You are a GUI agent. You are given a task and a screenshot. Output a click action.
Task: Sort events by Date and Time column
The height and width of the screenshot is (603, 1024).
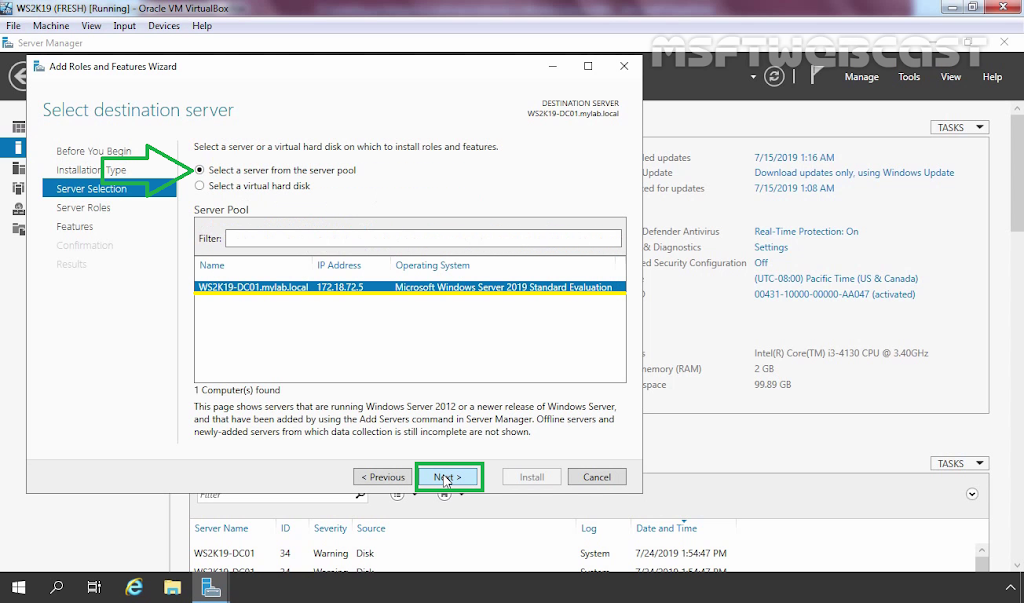(x=666, y=528)
